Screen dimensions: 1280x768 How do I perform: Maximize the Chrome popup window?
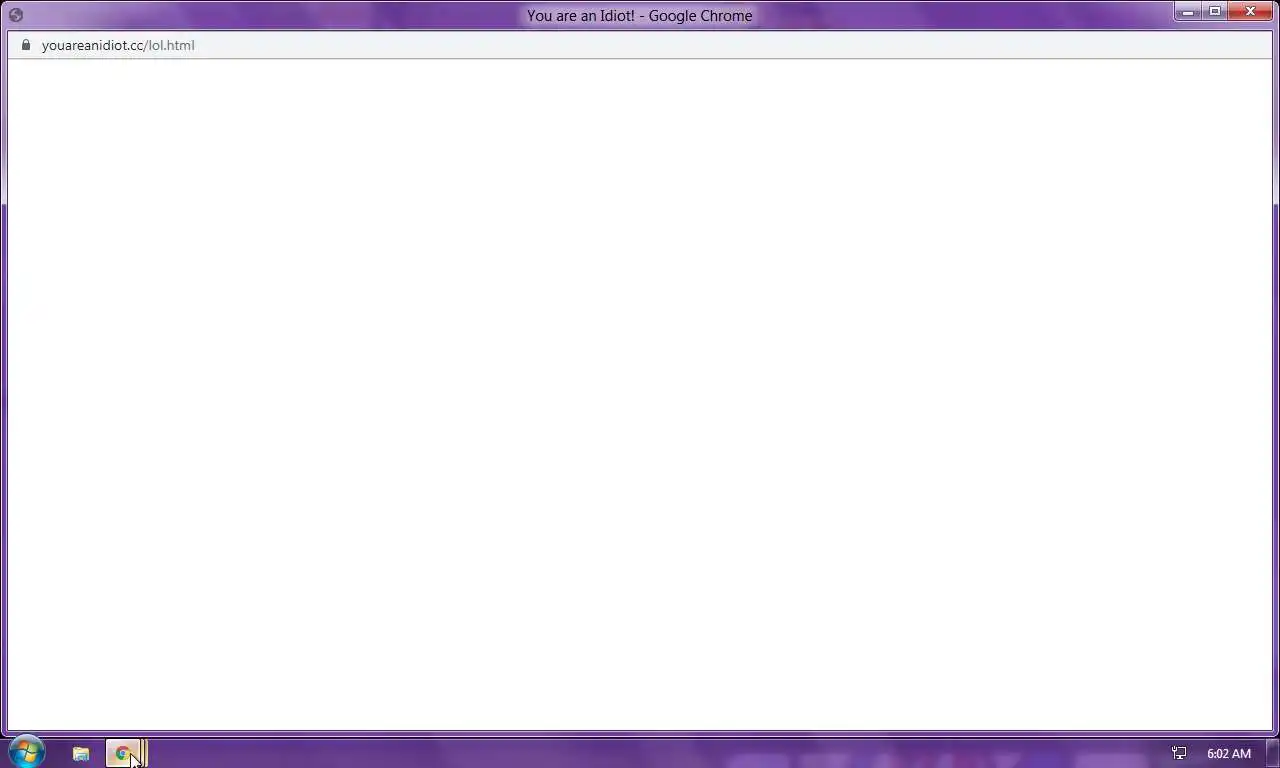point(1215,12)
